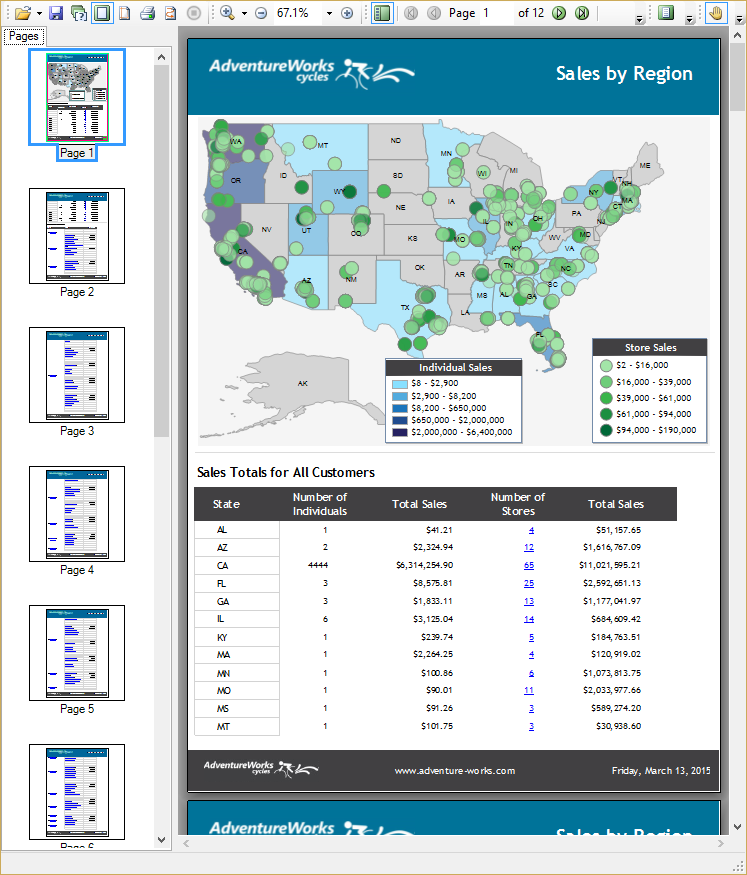Advance to the next page icon
Screen dimensions: 747x875
(x=558, y=13)
